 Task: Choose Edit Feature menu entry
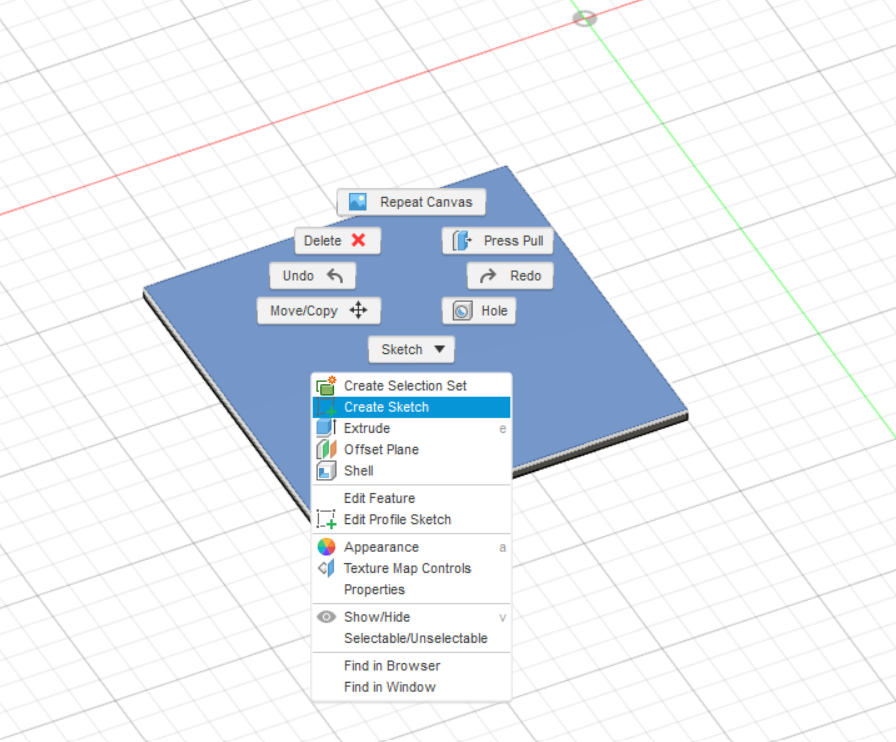click(411, 498)
